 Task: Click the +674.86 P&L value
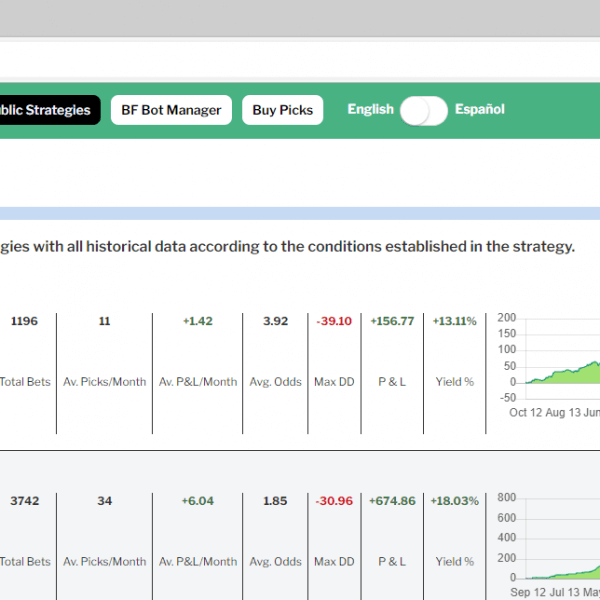[x=392, y=501]
